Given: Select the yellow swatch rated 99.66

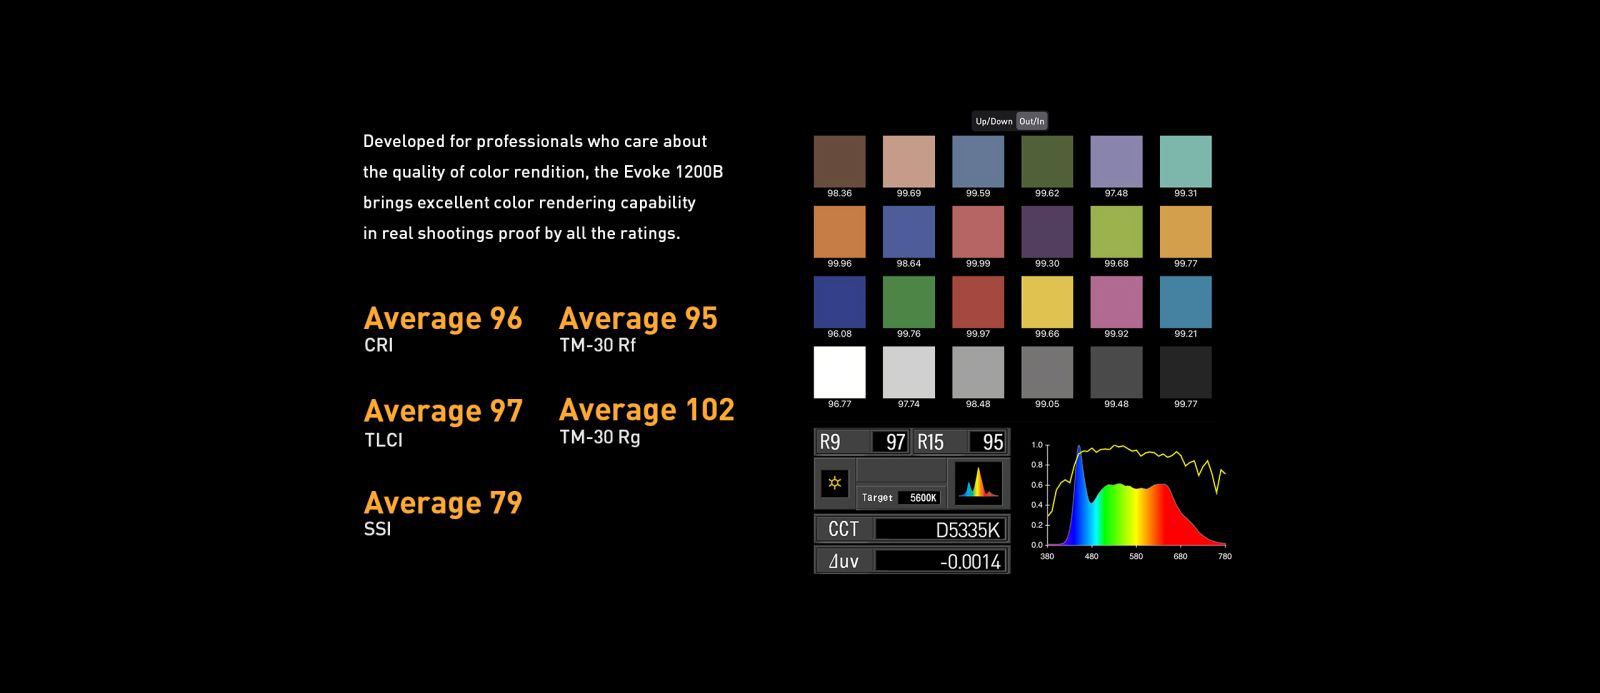Looking at the screenshot, I should tap(1047, 302).
